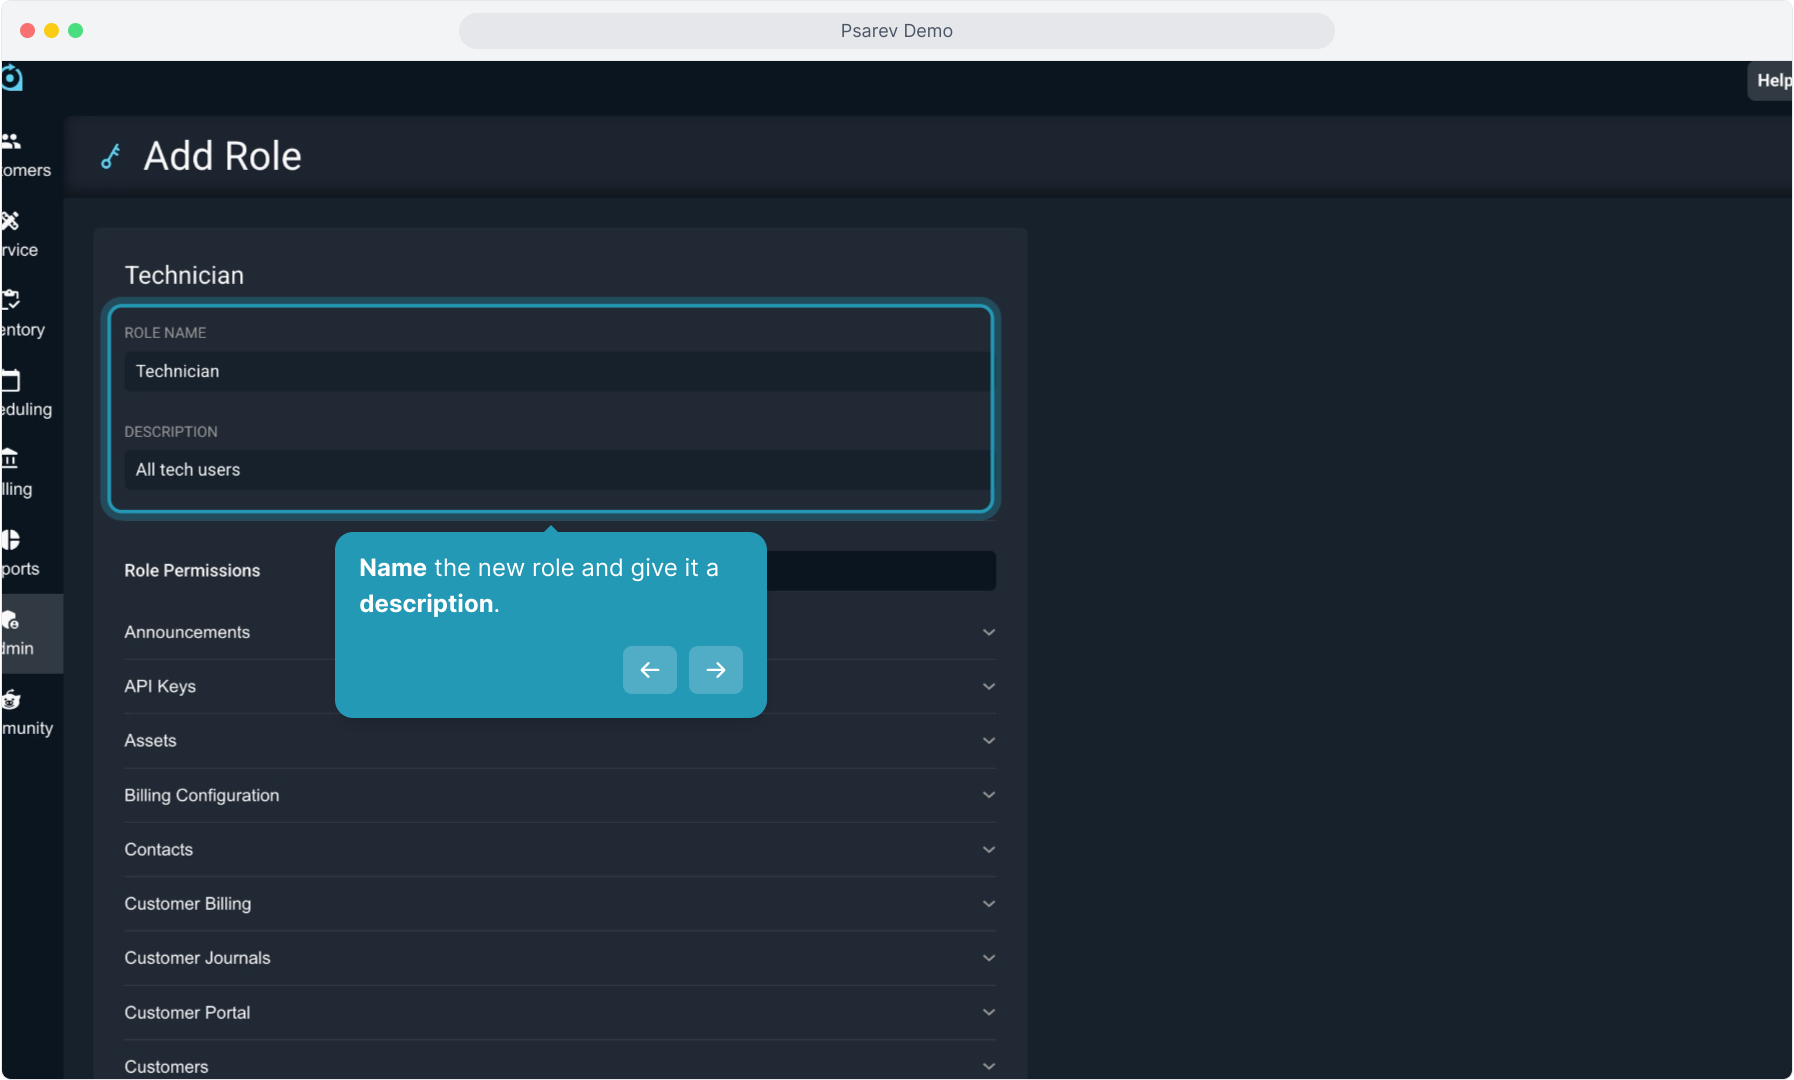
Task: Open the Community sidebar icon
Action: [12, 700]
